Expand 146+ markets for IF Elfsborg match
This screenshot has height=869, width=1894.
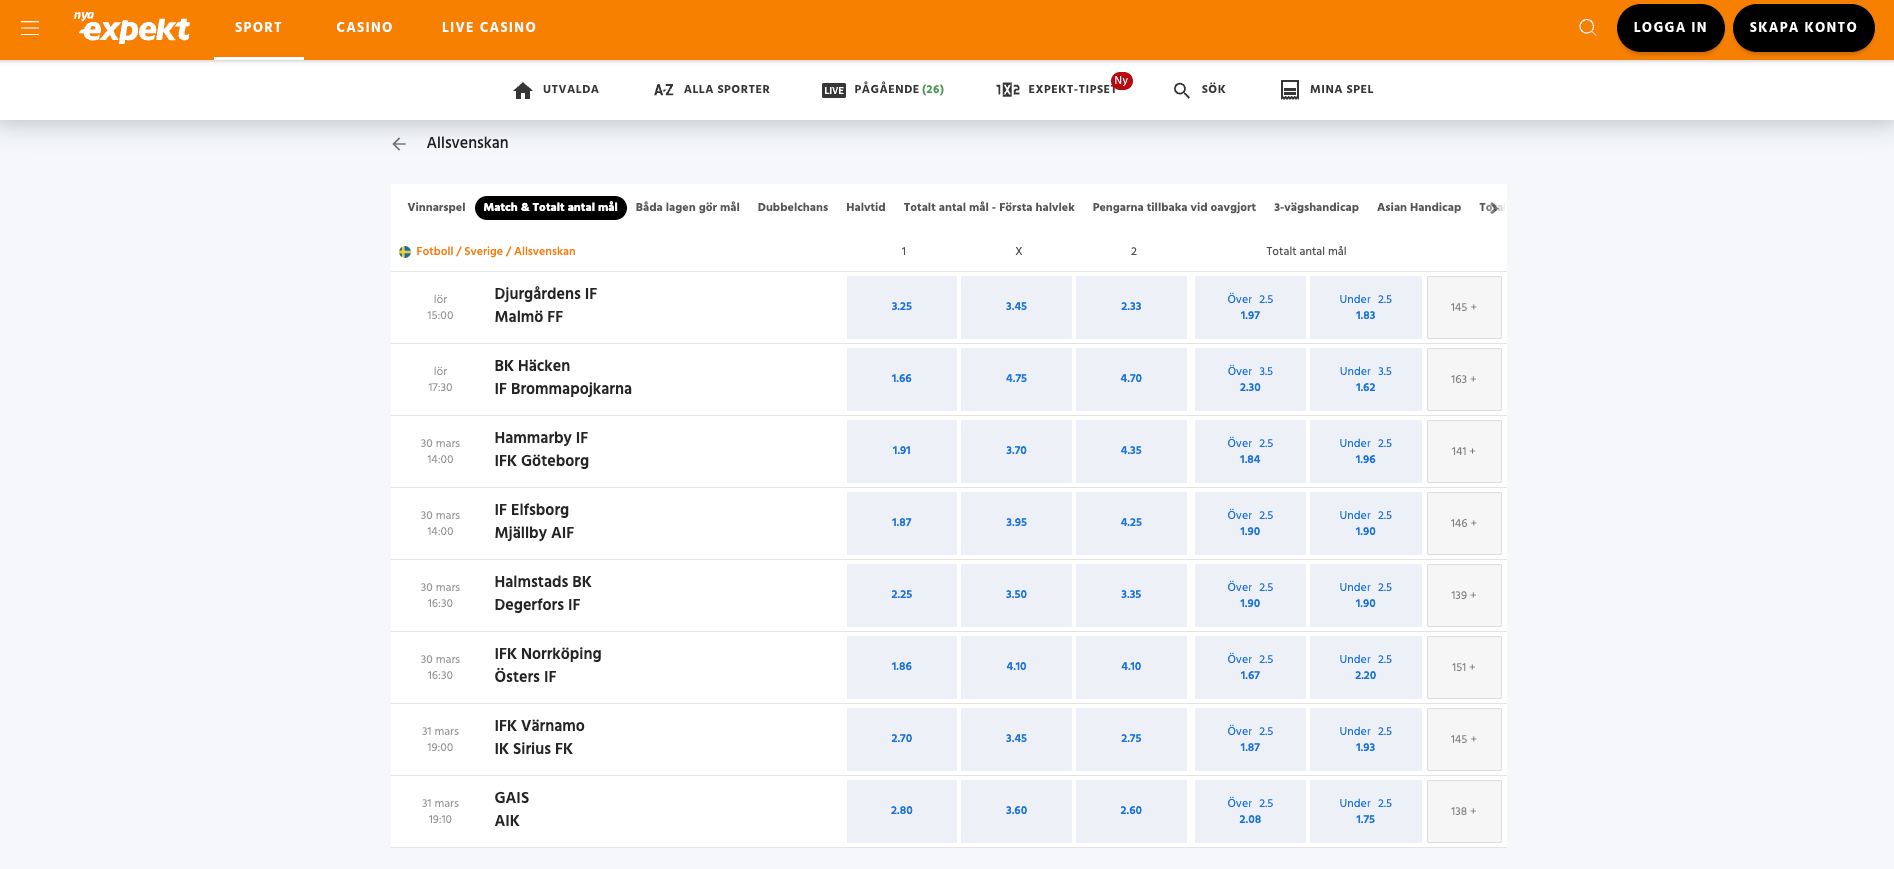pos(1464,523)
